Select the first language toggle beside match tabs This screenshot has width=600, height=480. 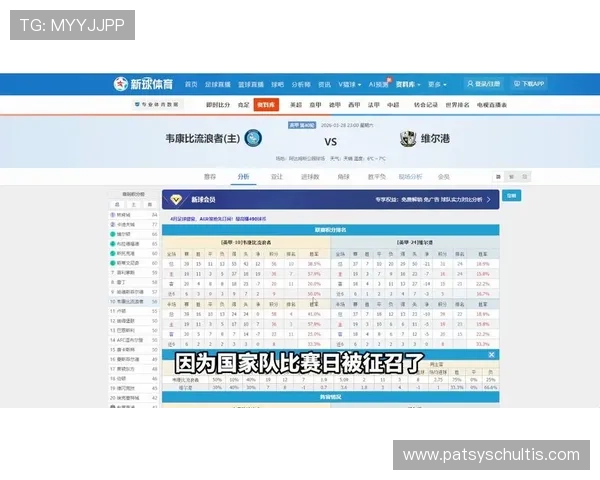click(498, 176)
